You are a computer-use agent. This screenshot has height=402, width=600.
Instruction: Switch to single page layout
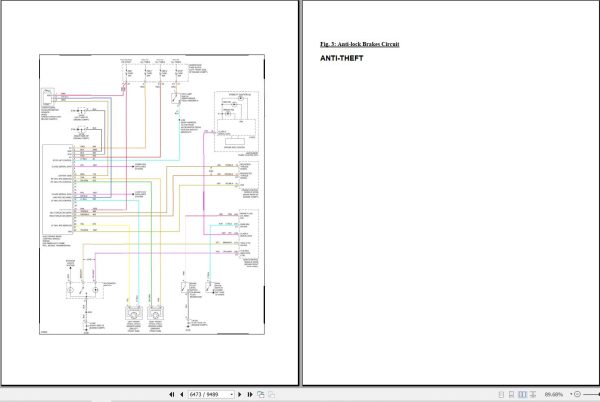tap(501, 394)
